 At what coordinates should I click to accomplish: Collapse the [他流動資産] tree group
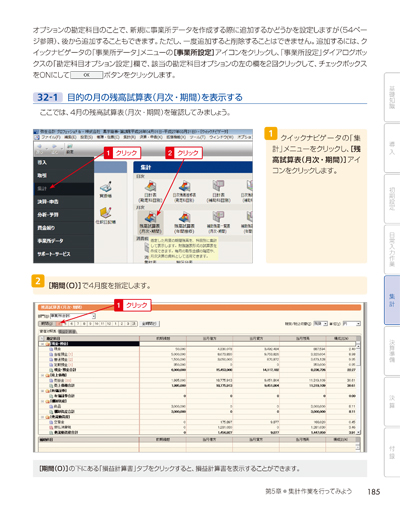(x=42, y=417)
